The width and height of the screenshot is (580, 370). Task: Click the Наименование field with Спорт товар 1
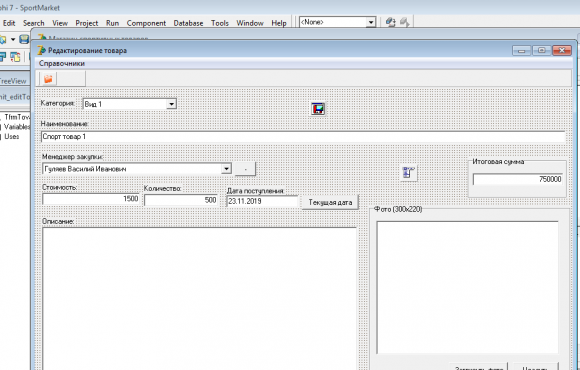tap(303, 137)
